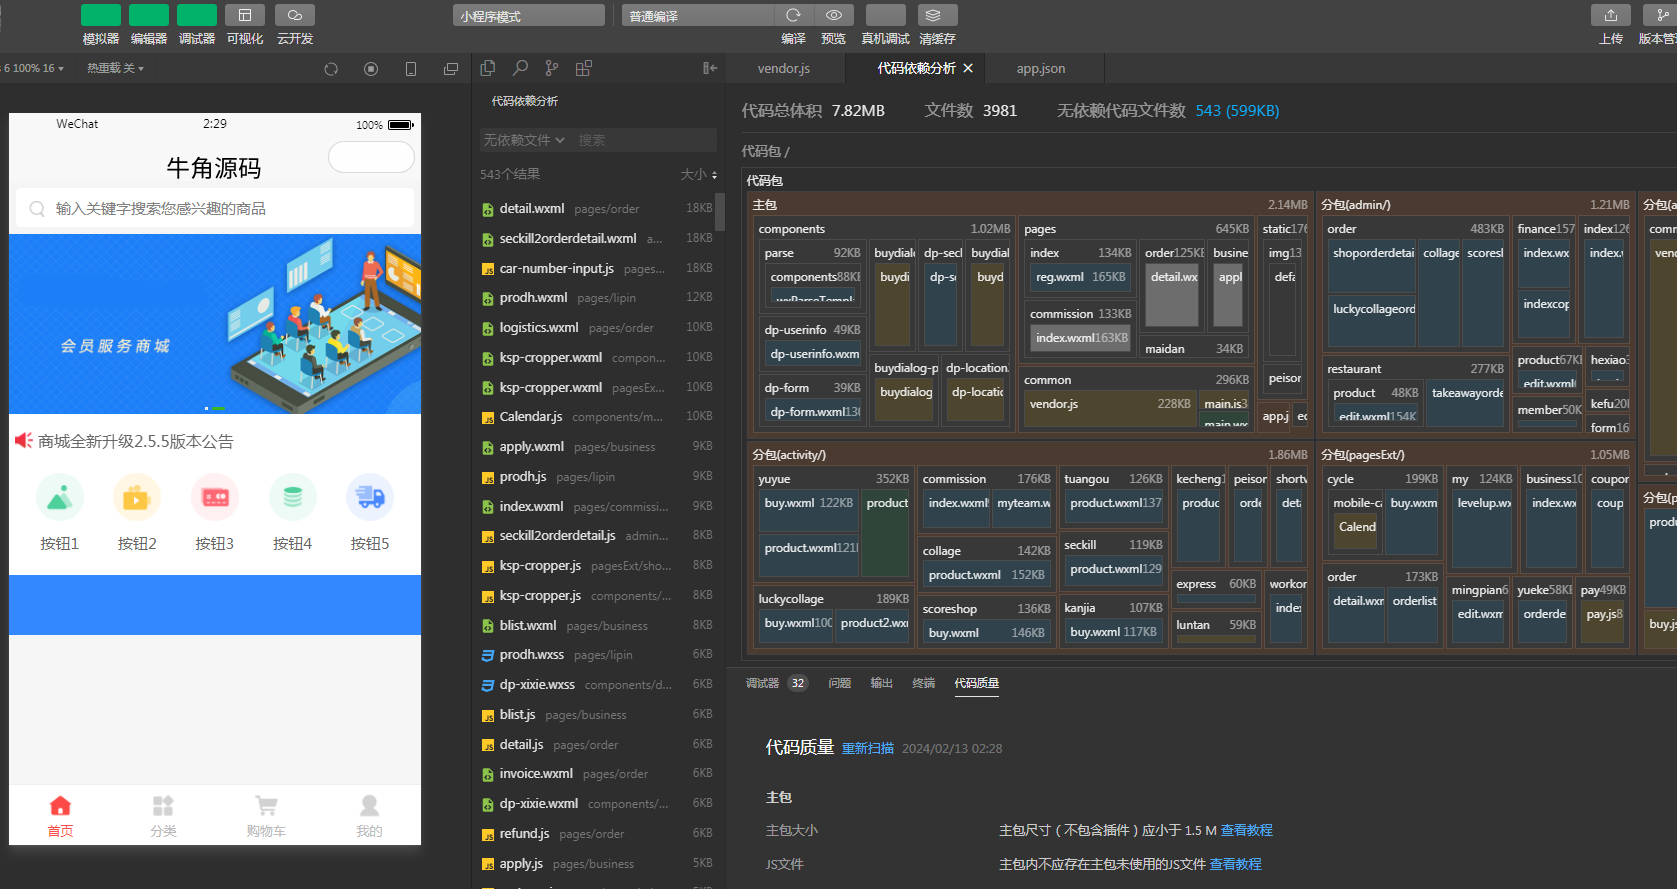
Task: Switch to the 输出 bottom tab
Action: [882, 683]
